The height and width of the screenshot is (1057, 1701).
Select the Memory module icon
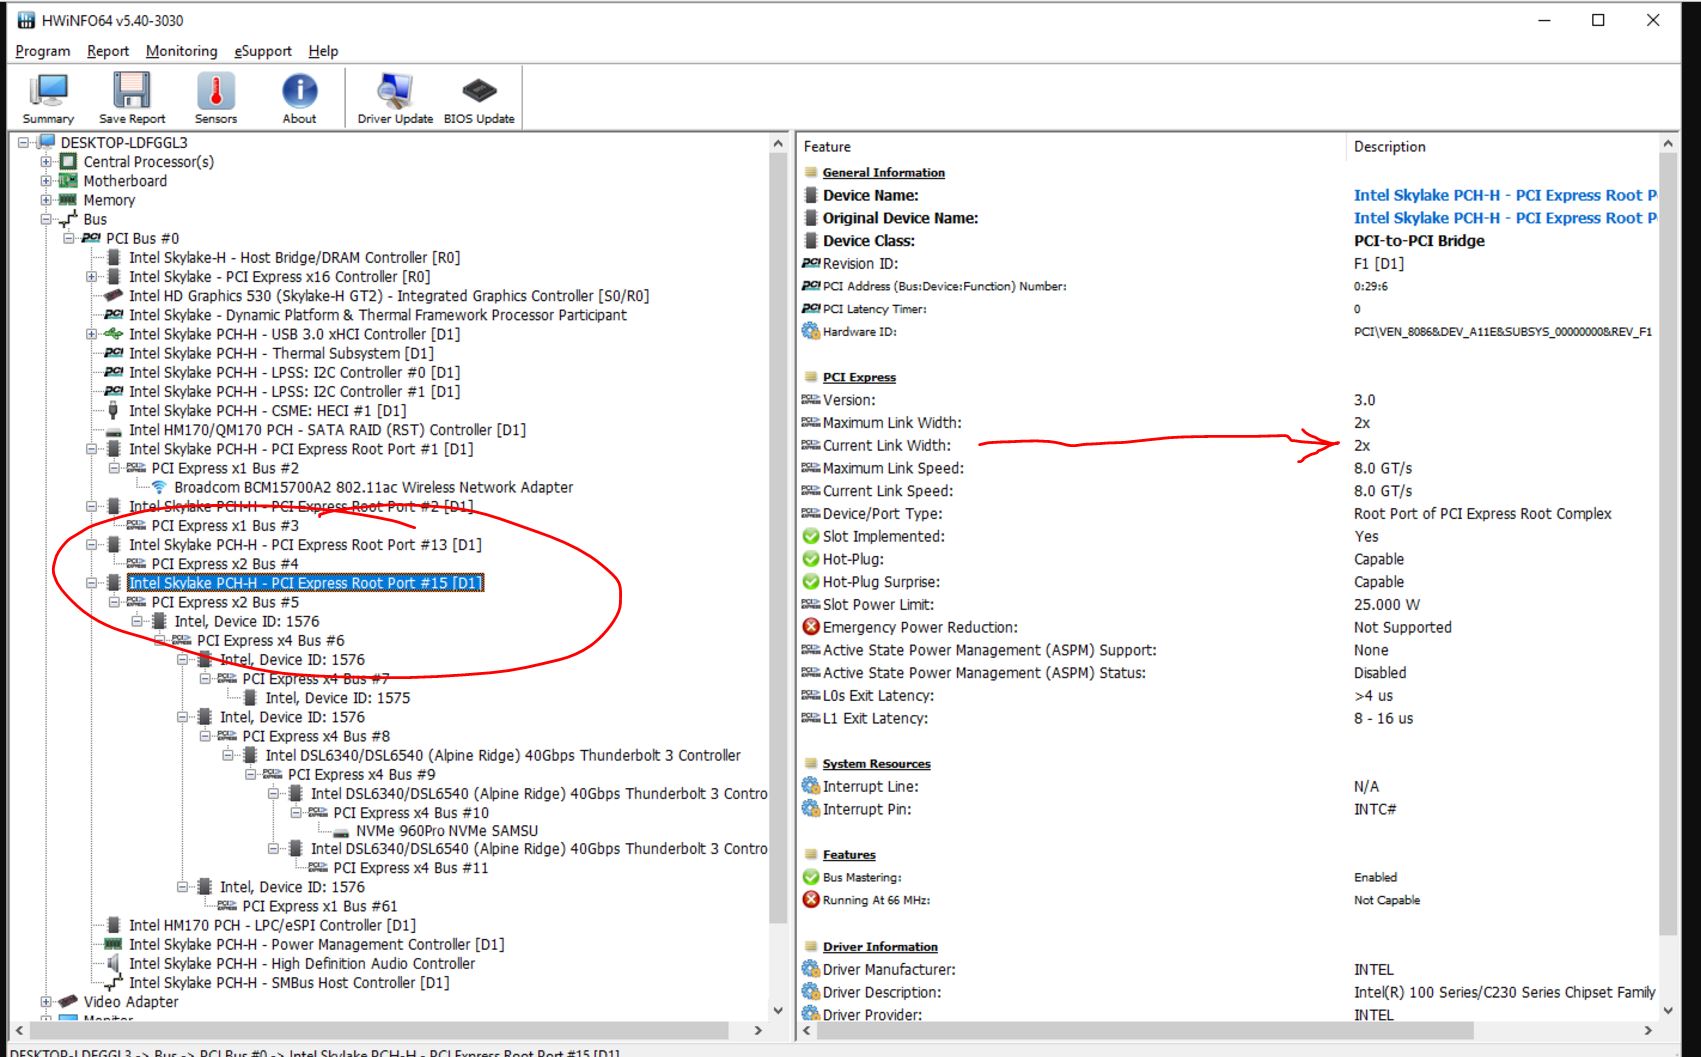[x=68, y=200]
